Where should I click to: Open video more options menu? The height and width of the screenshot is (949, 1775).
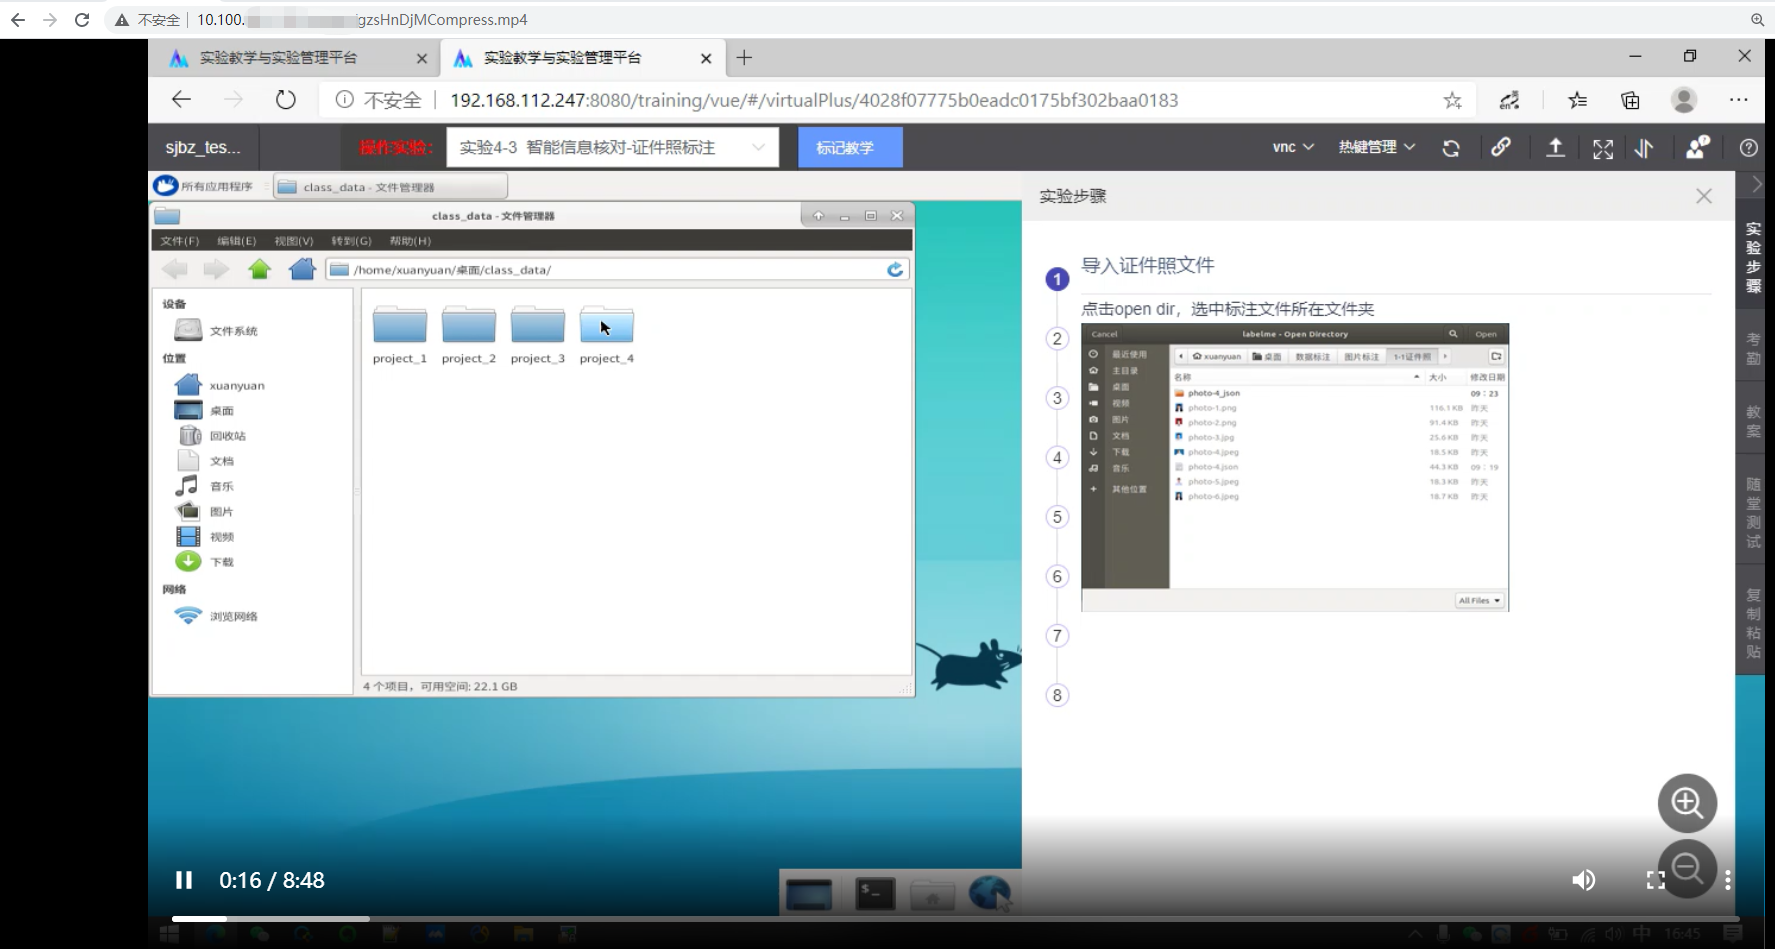click(x=1727, y=880)
